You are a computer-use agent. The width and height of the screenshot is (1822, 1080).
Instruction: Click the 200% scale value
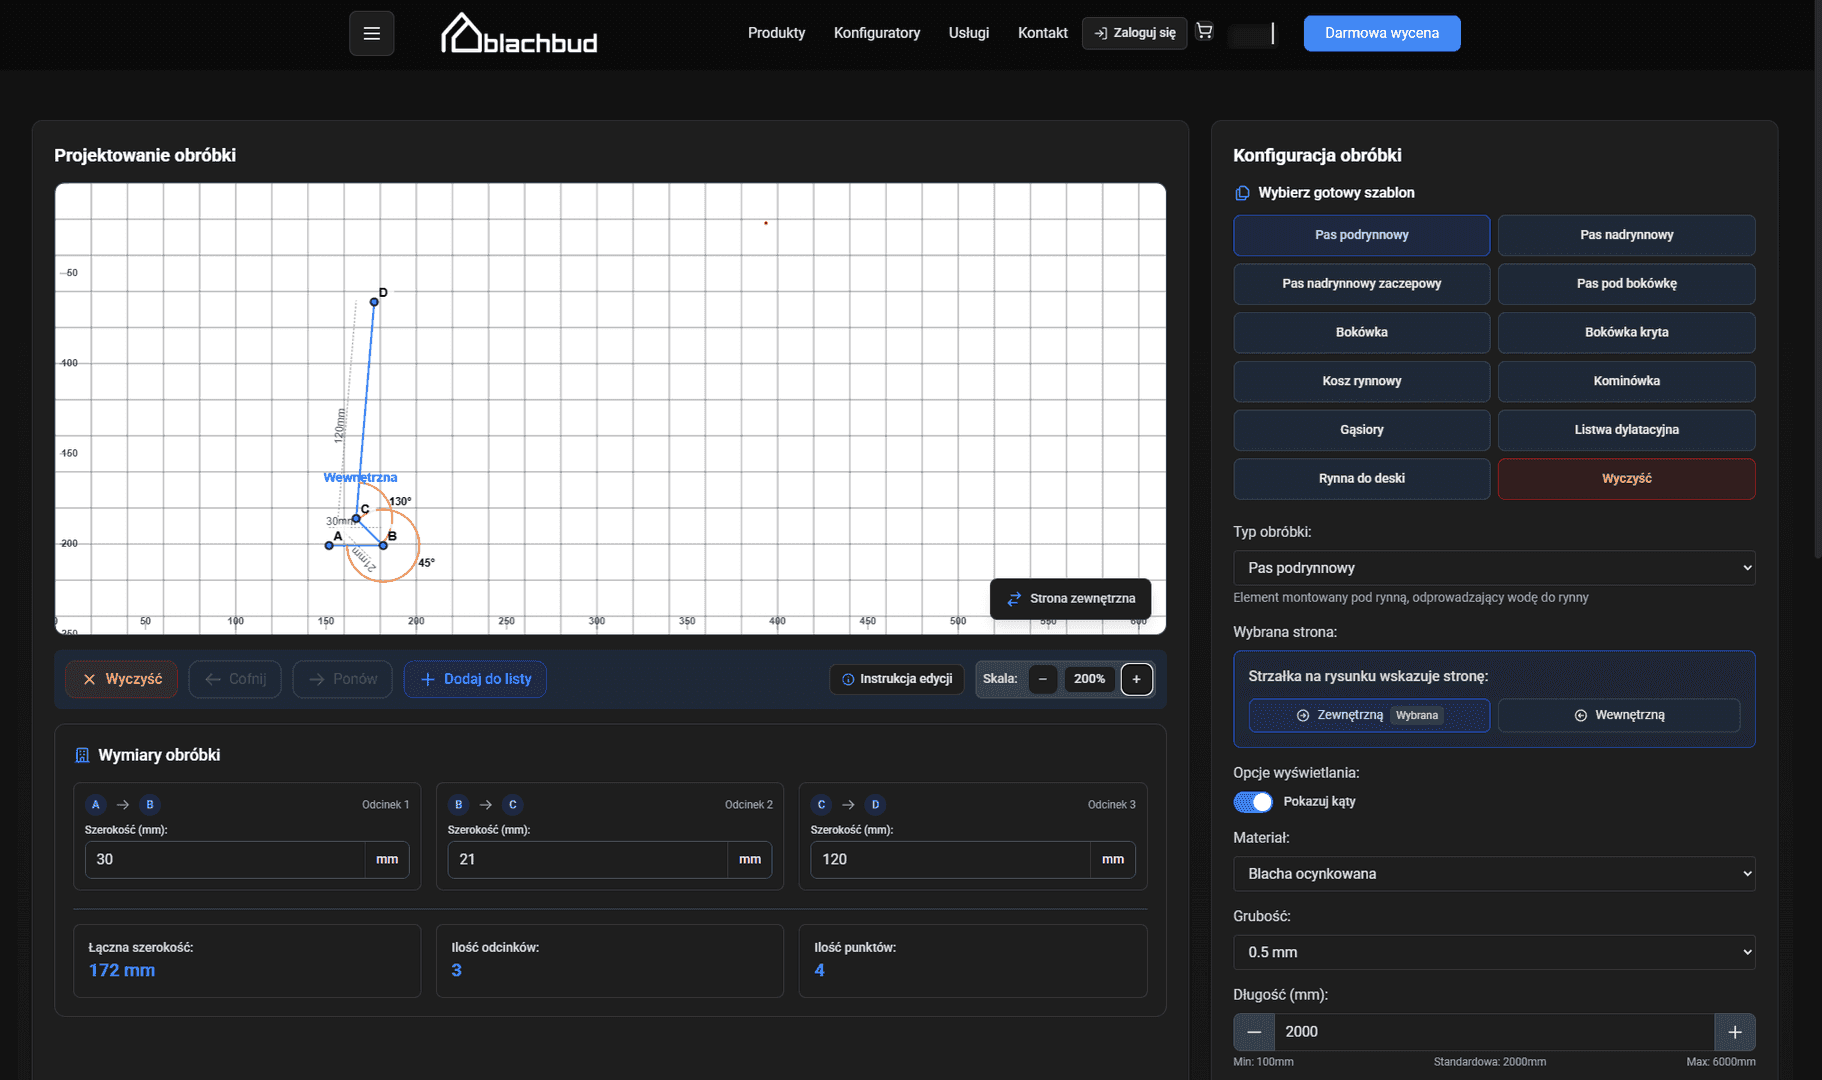1089,679
